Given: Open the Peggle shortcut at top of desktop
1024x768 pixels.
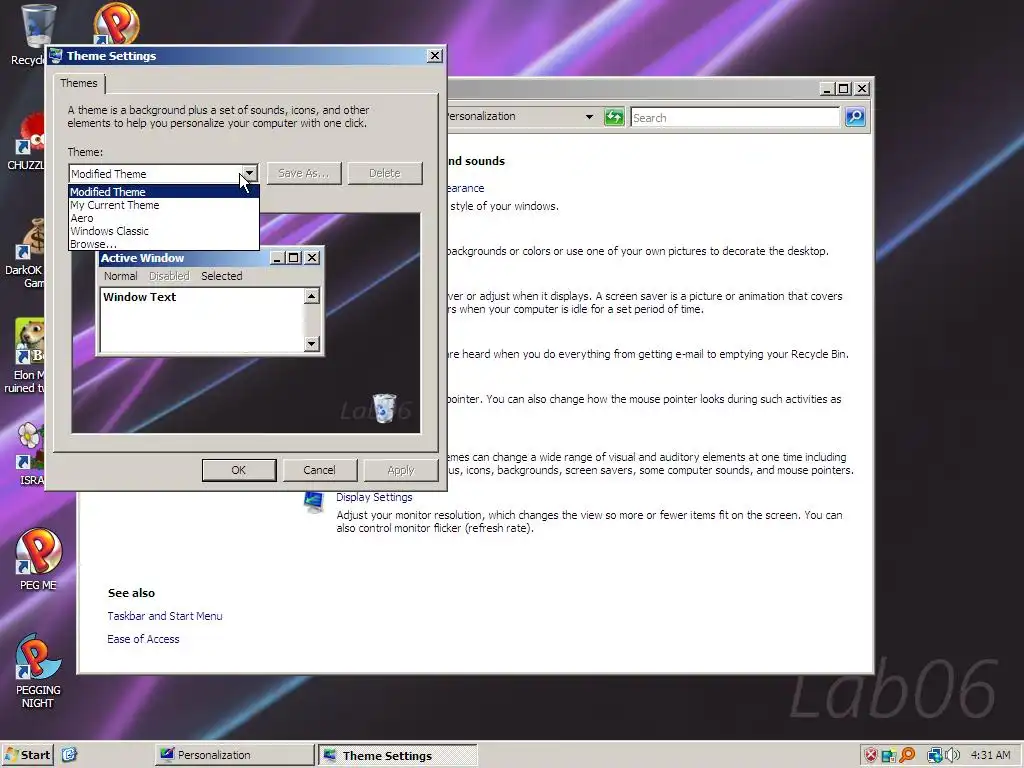Looking at the screenshot, I should [116, 24].
